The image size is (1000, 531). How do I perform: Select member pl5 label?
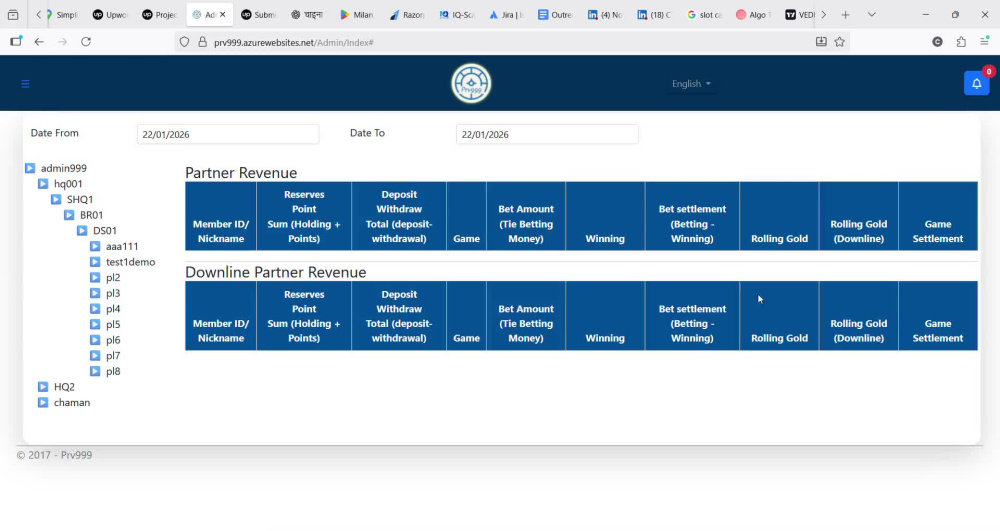114,324
